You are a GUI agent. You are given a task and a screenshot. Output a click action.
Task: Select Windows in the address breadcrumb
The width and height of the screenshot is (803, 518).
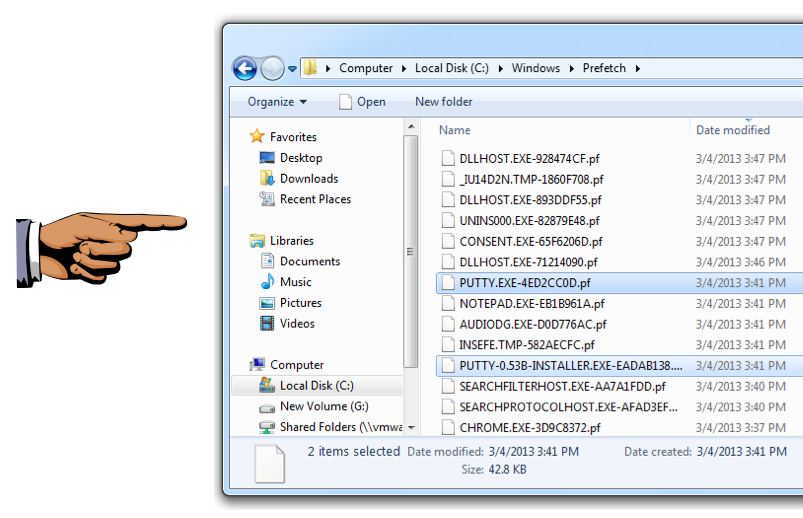(x=536, y=68)
